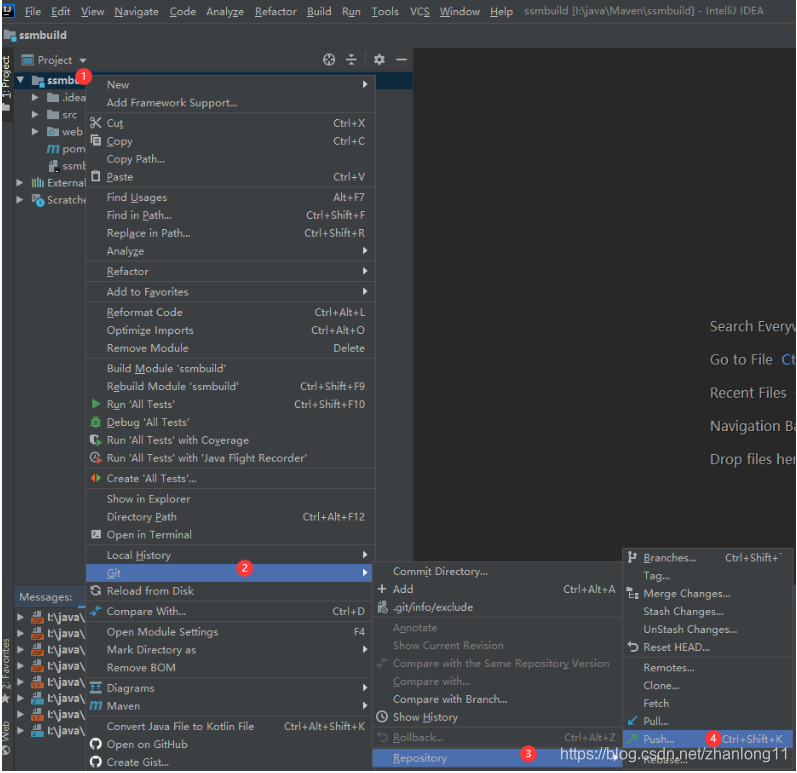797x773 pixels.
Task: Choose Fetch in Repository submenu
Action: click(x=656, y=703)
